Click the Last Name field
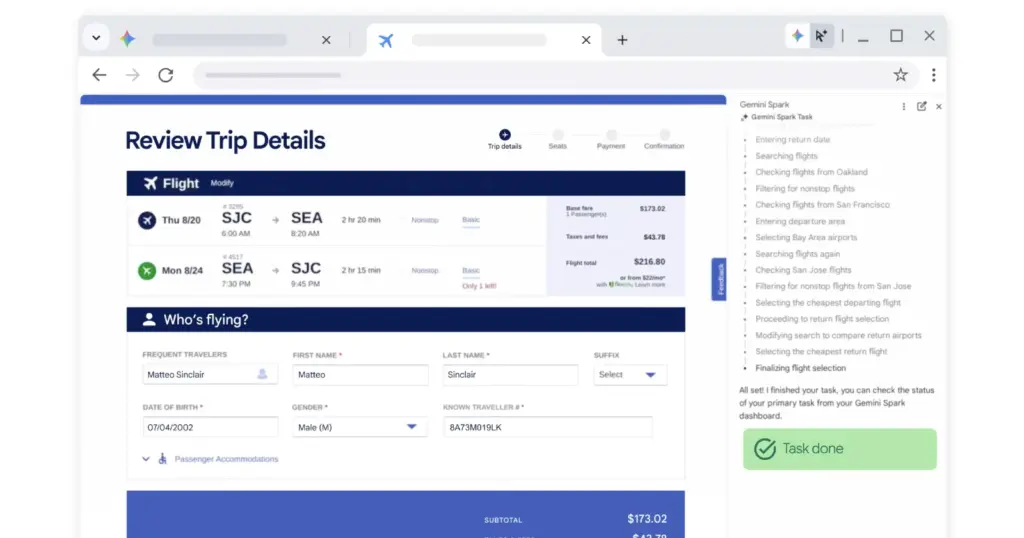 [x=510, y=375]
